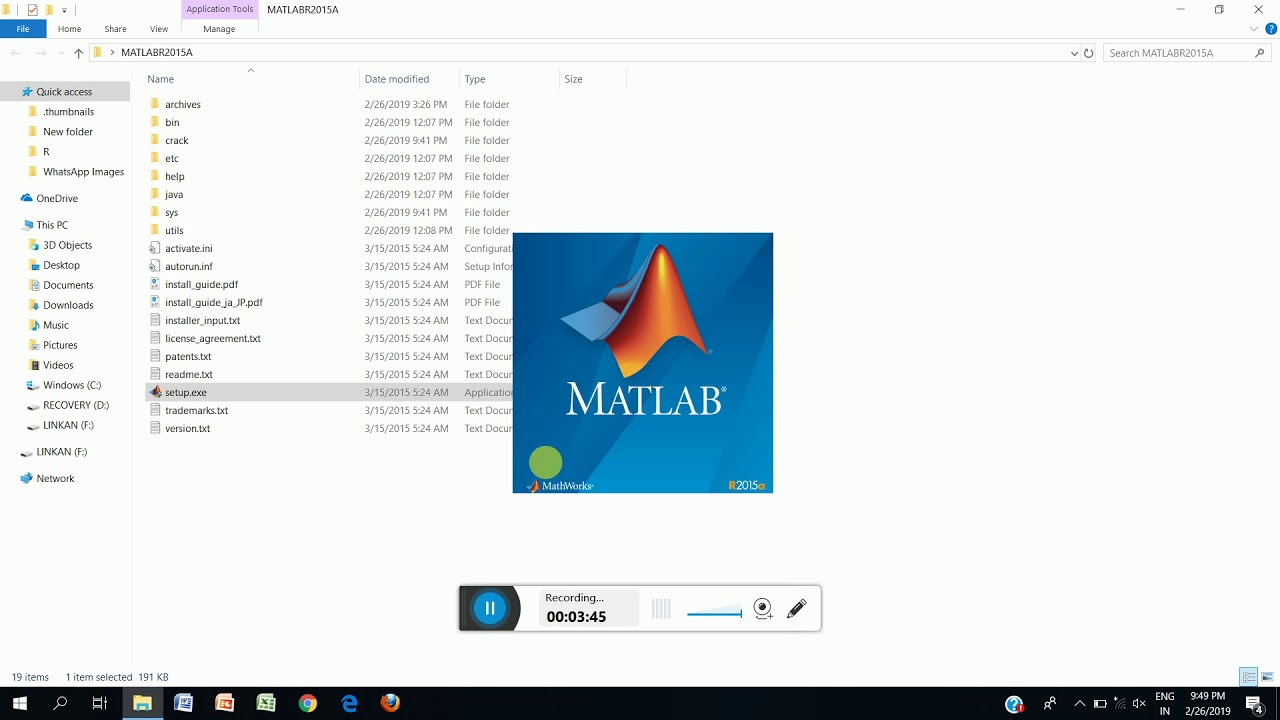Open .thumbnails in Quick access
The width and height of the screenshot is (1280, 720).
68,111
